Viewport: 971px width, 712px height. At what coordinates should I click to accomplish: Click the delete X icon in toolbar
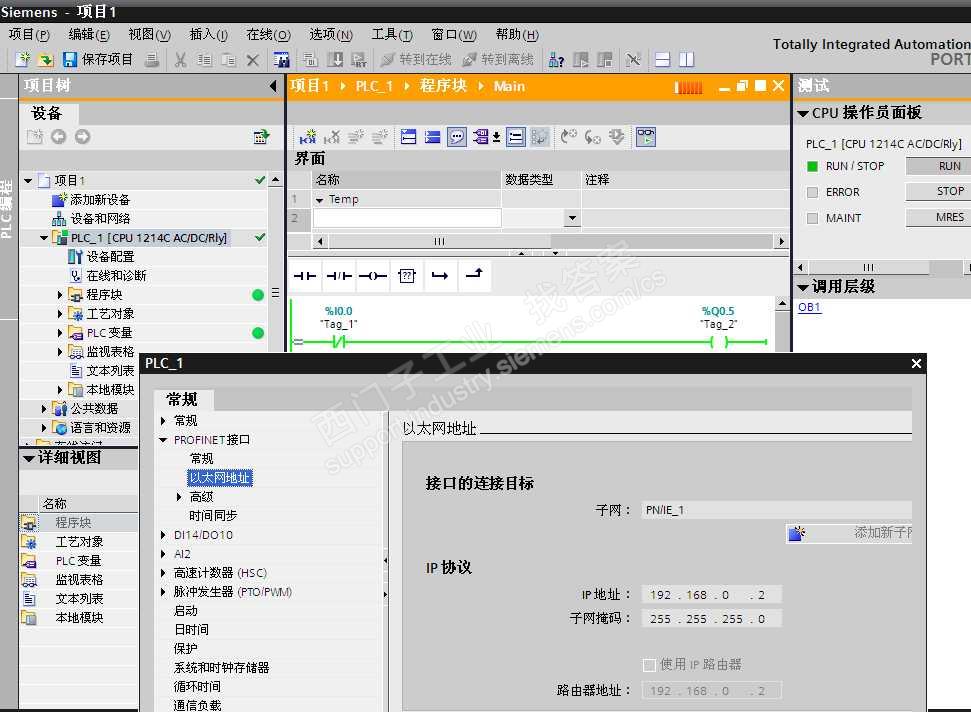point(252,59)
